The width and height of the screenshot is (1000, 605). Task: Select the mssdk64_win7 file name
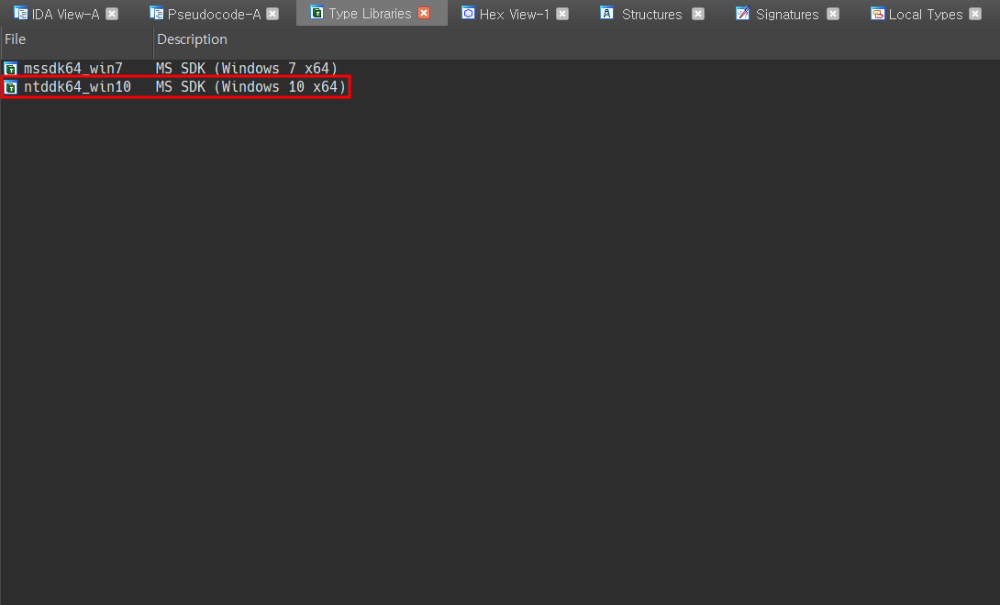[x=73, y=68]
